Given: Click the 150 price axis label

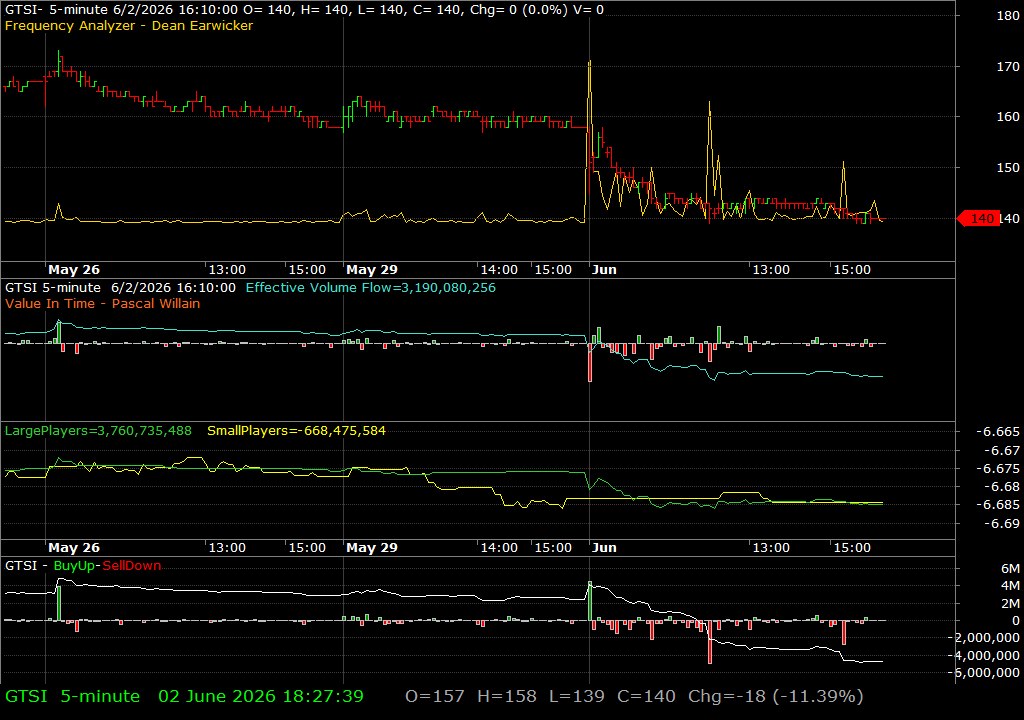Looking at the screenshot, I should [x=1008, y=168].
